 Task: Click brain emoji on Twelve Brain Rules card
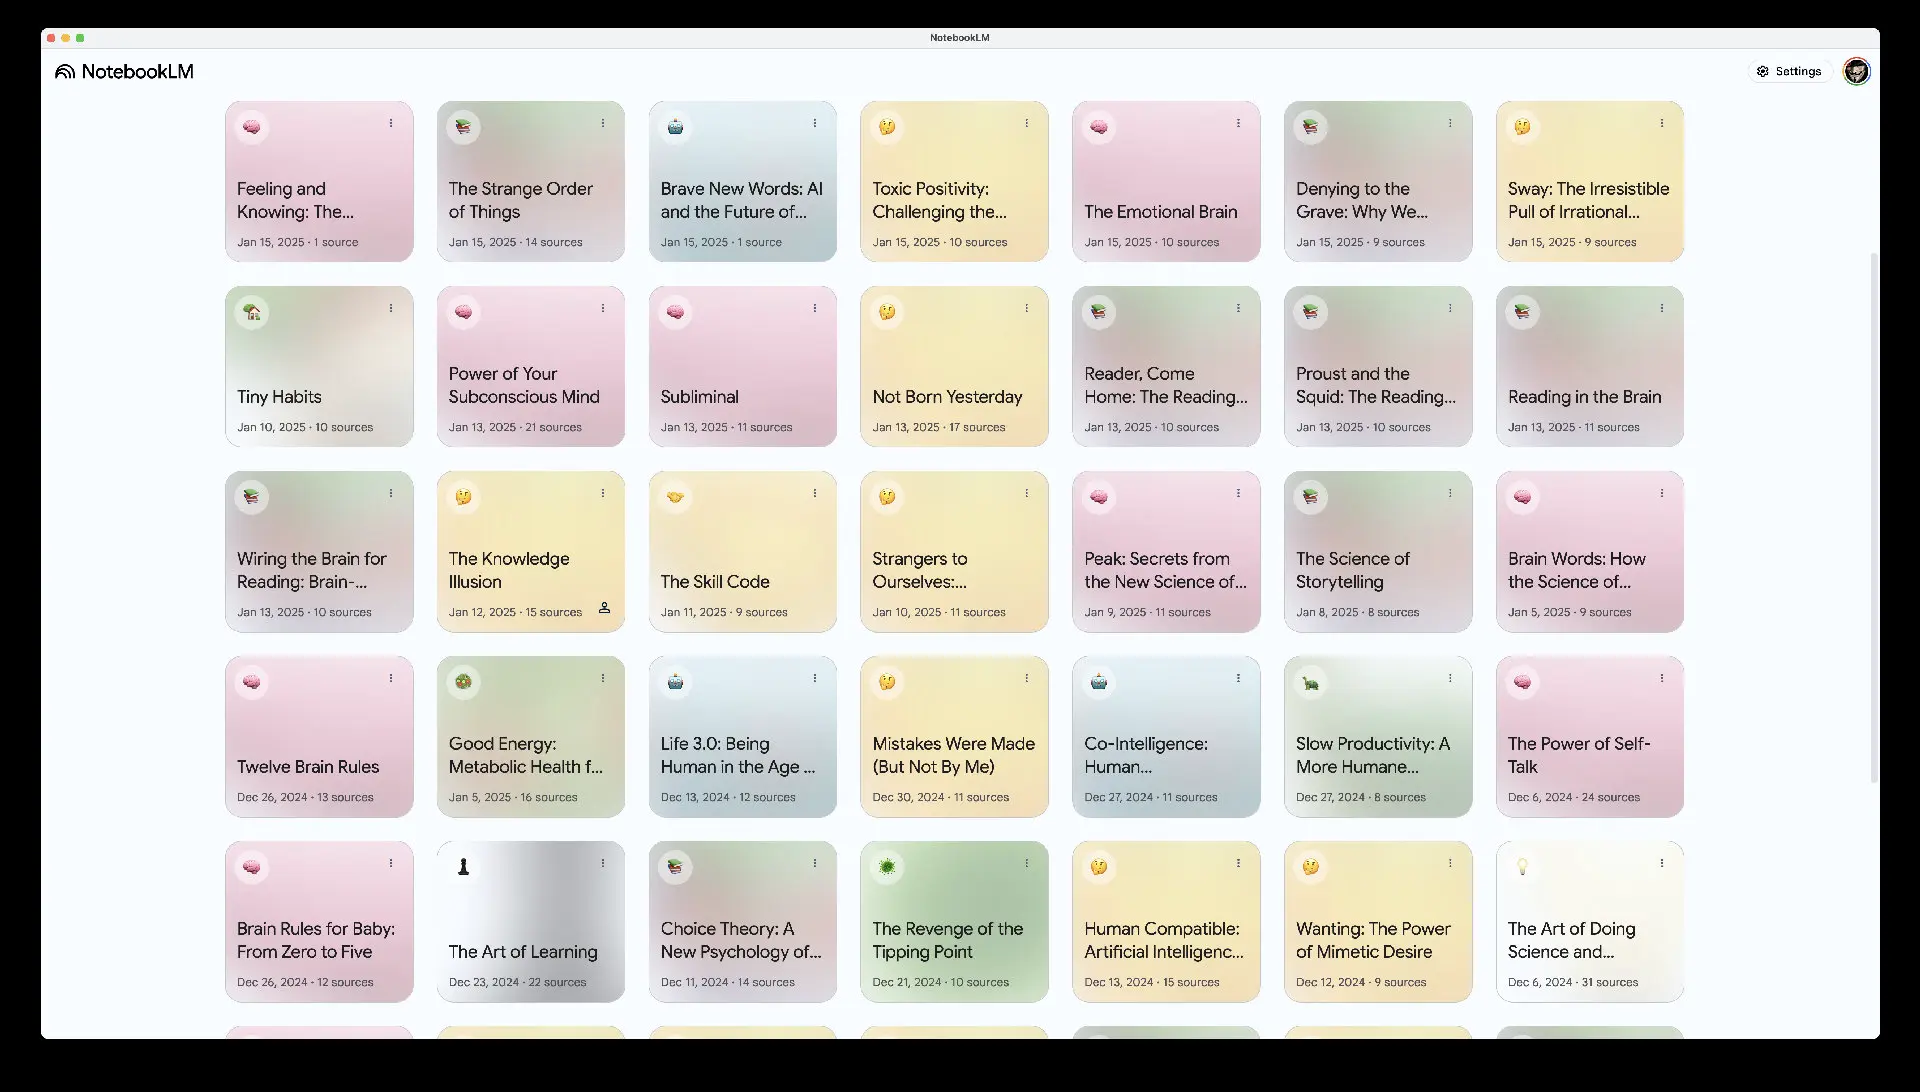click(x=252, y=682)
